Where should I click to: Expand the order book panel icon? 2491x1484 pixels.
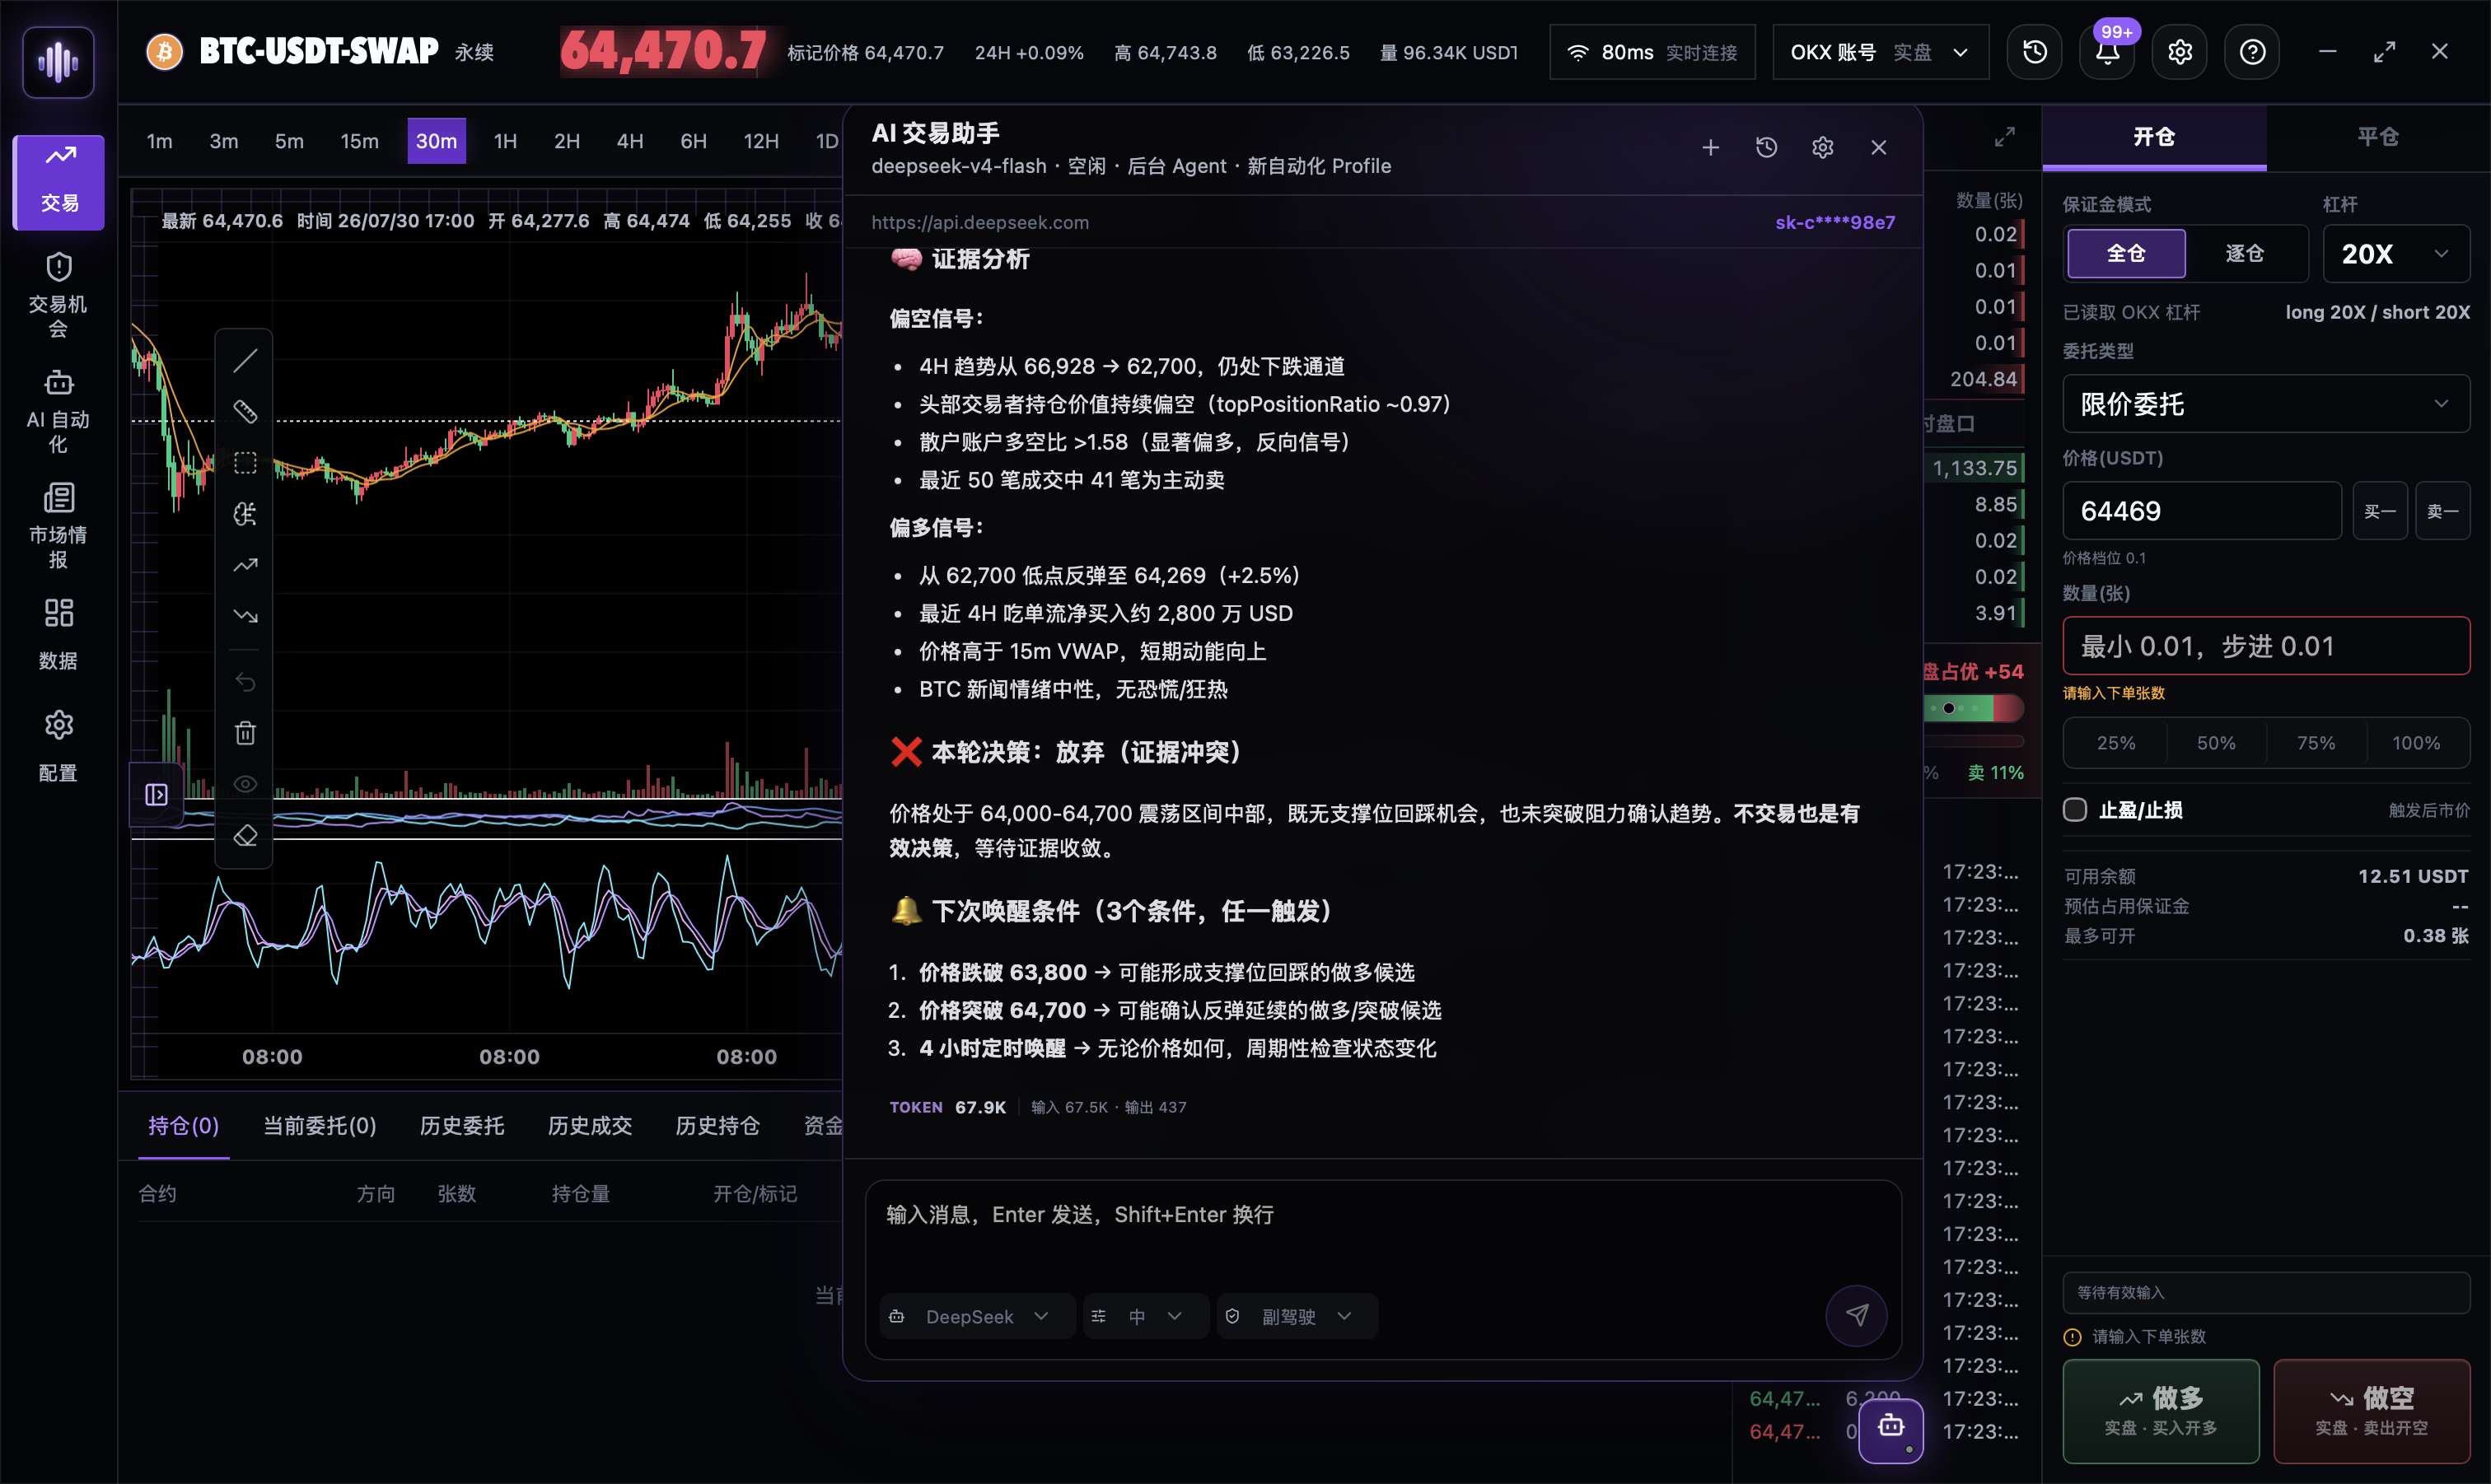[x=2005, y=137]
